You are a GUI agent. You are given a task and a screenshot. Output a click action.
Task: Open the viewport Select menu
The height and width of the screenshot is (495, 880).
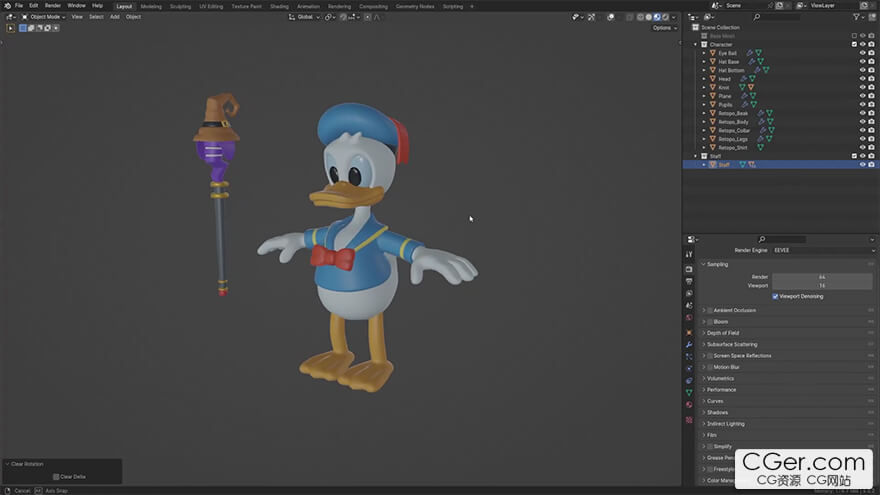point(96,17)
